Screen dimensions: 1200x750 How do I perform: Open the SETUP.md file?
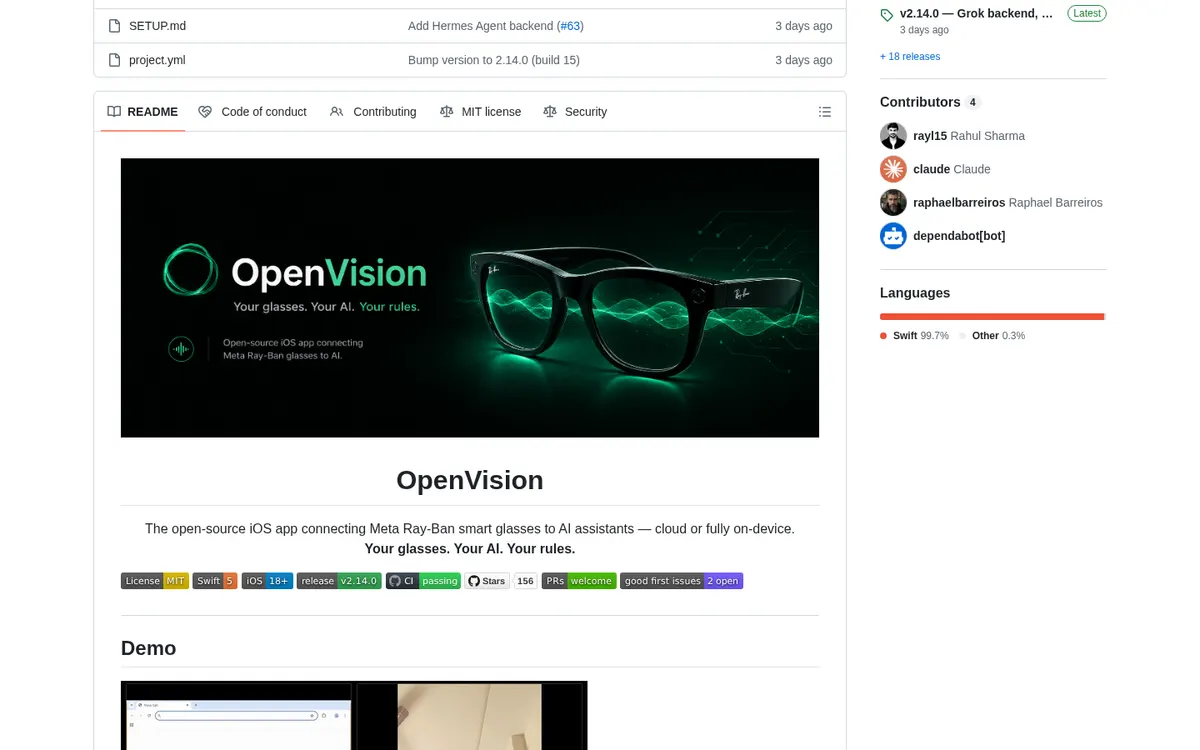click(x=157, y=26)
